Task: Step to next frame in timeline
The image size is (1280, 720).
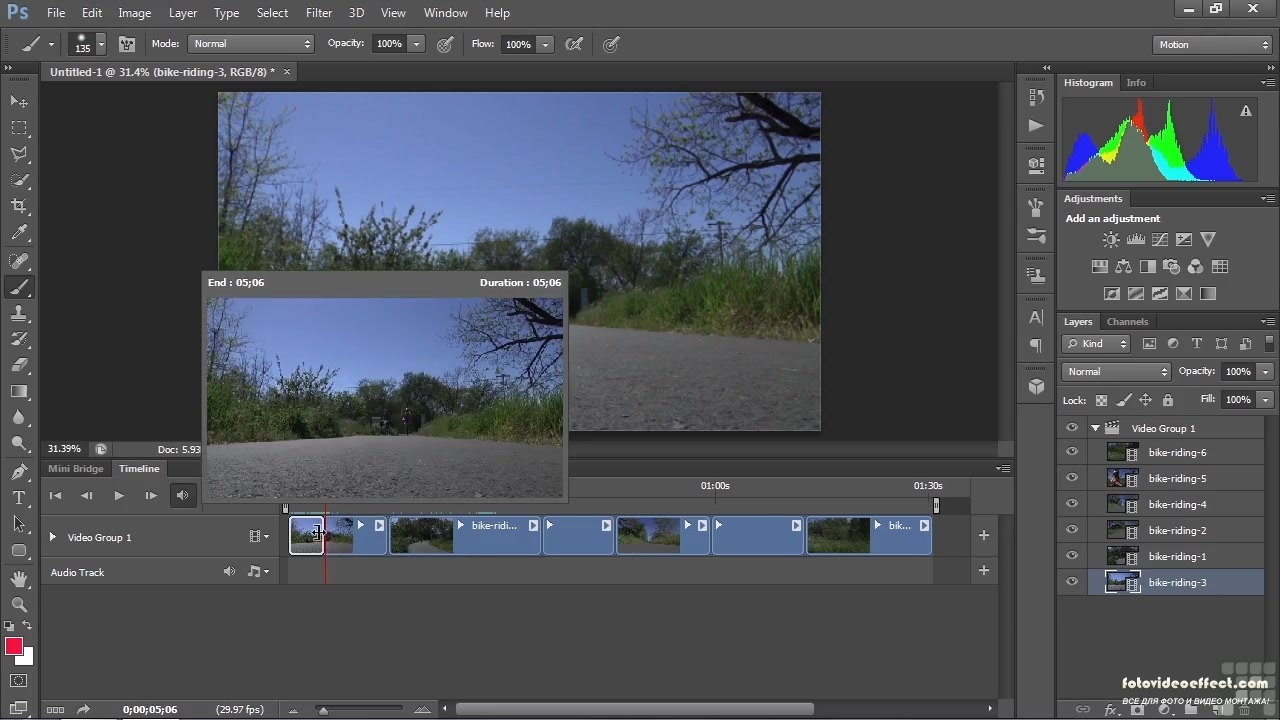Action: click(150, 495)
